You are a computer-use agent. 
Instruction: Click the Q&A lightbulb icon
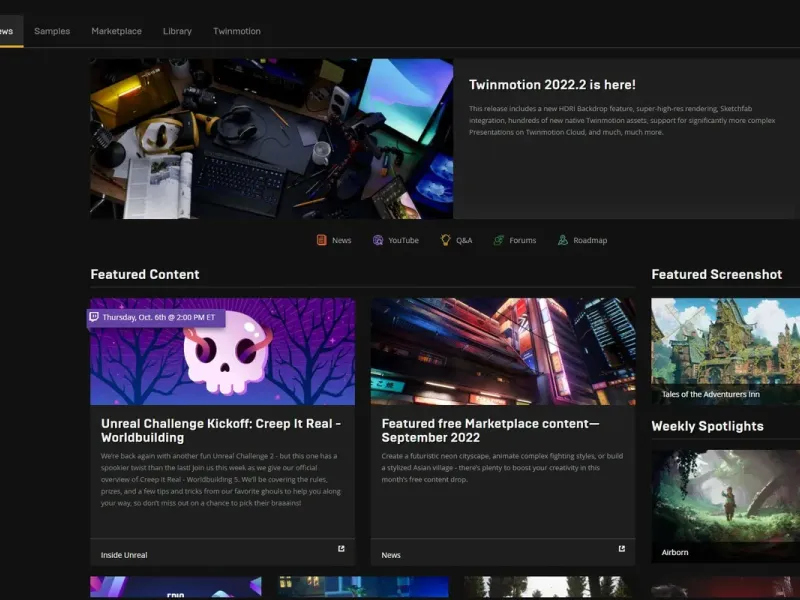[x=445, y=240]
